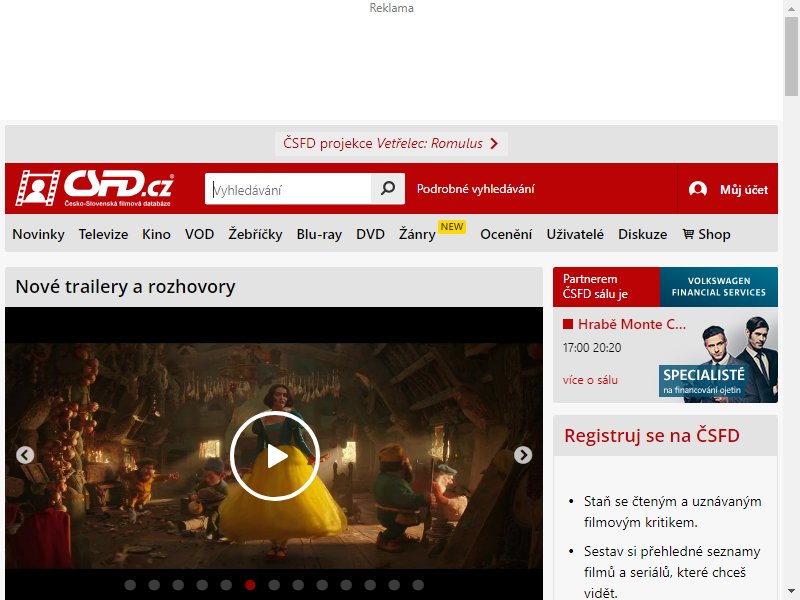This screenshot has width=800, height=600.
Task: Open the Televize menu
Action: coord(103,234)
